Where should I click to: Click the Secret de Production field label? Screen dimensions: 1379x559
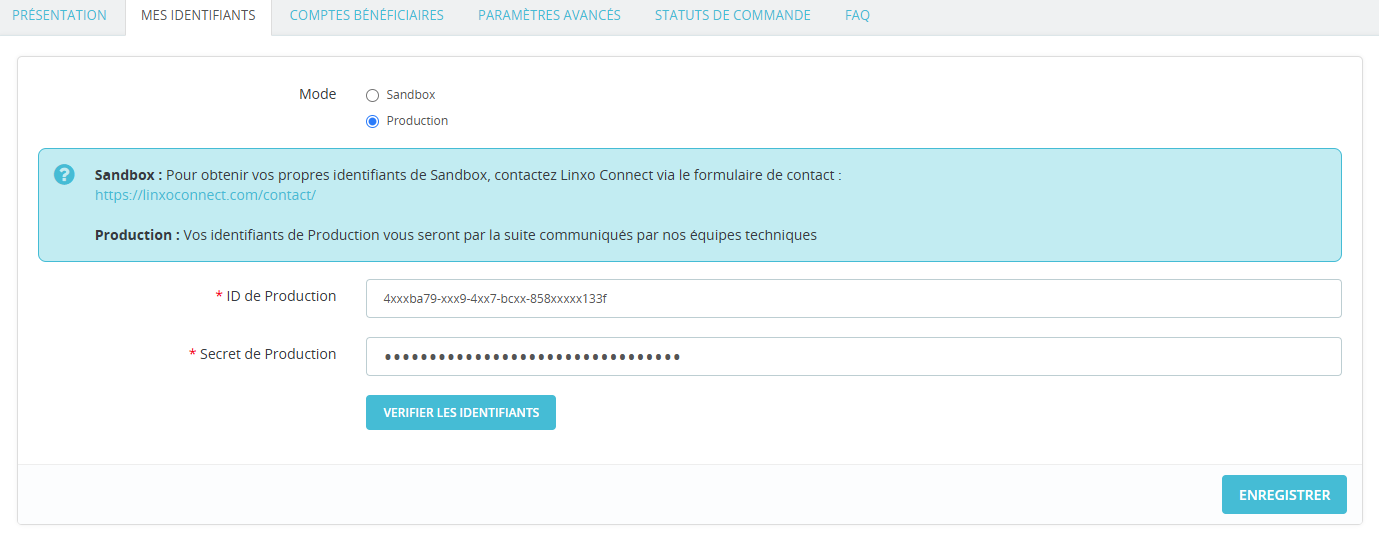(268, 354)
